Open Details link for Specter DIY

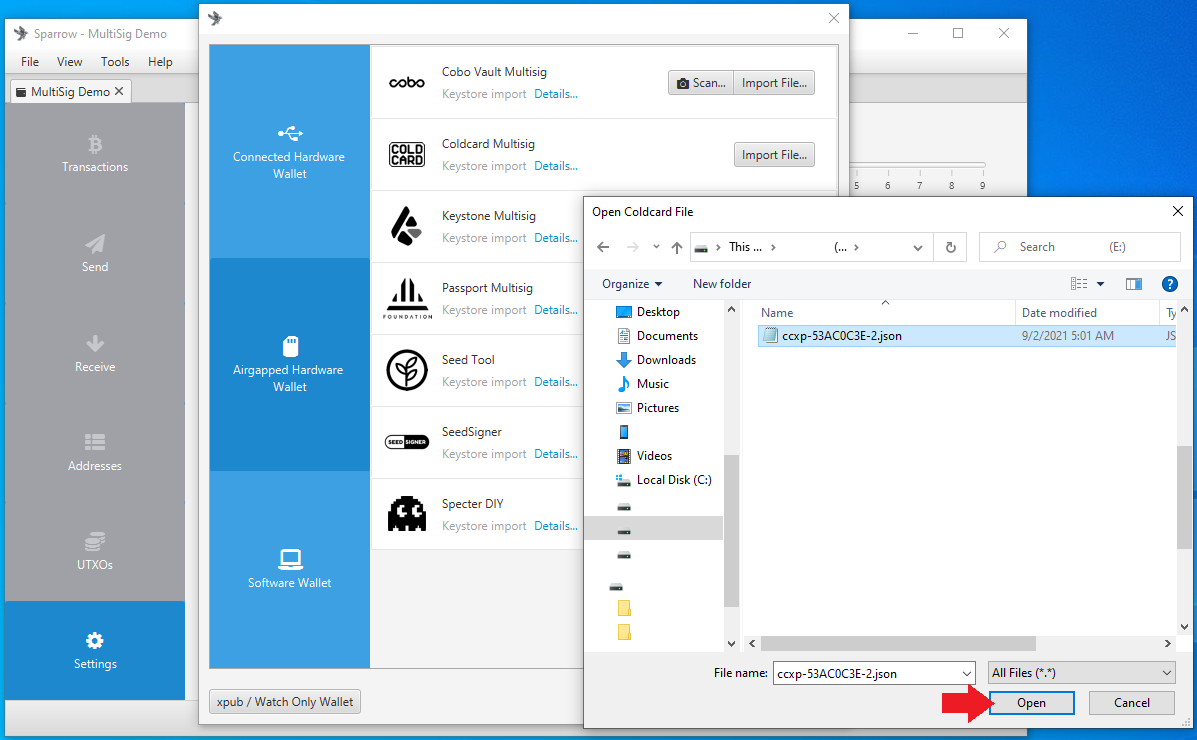[x=556, y=525]
